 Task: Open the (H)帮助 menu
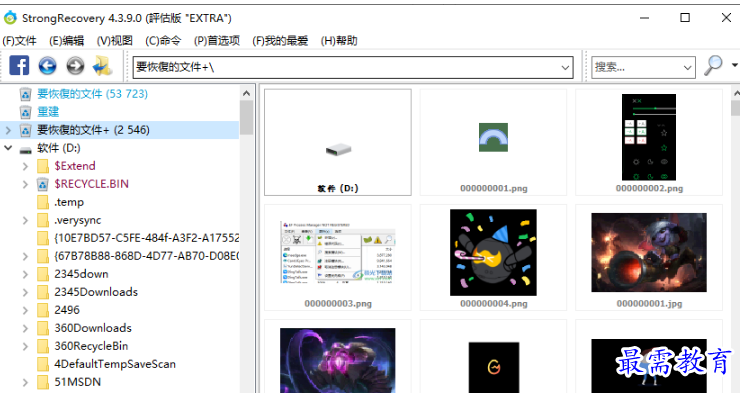[339, 41]
